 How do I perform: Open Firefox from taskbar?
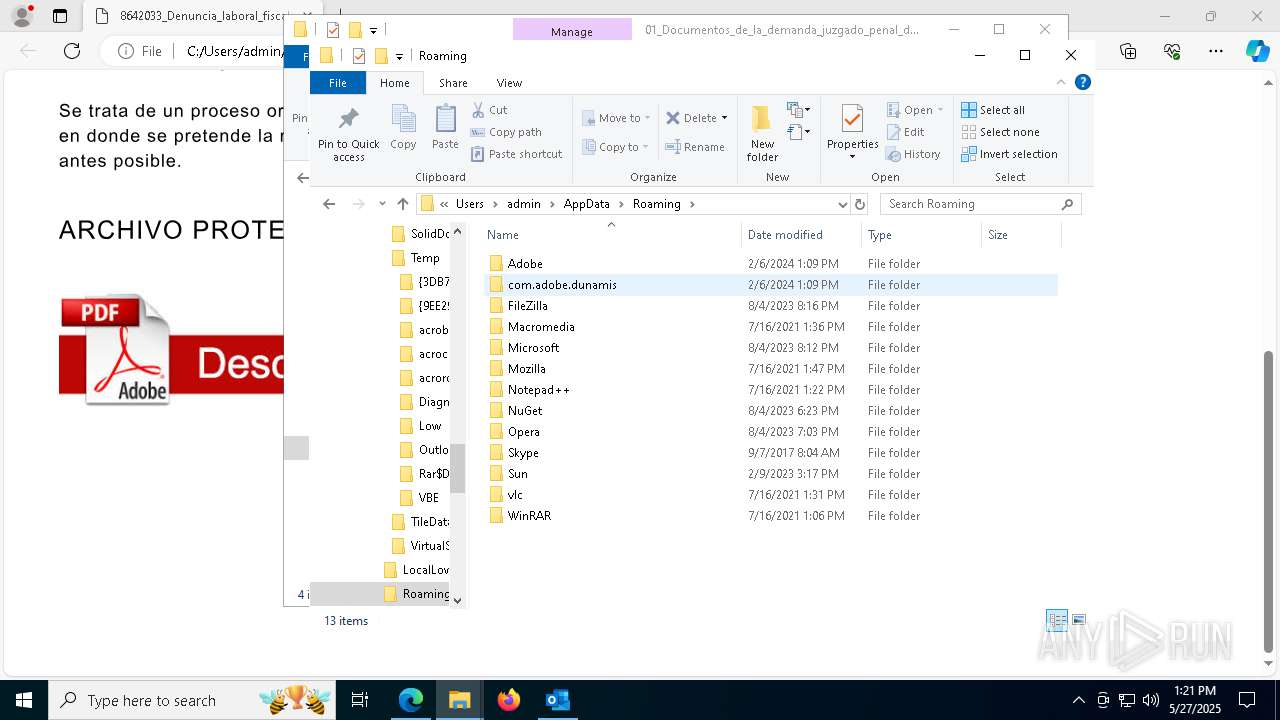tap(509, 700)
